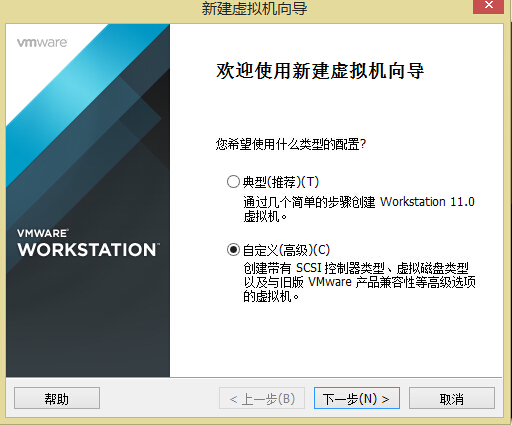The image size is (512, 425).
Task: Click the greyed-out 上一步(B) button
Action: tap(262, 398)
